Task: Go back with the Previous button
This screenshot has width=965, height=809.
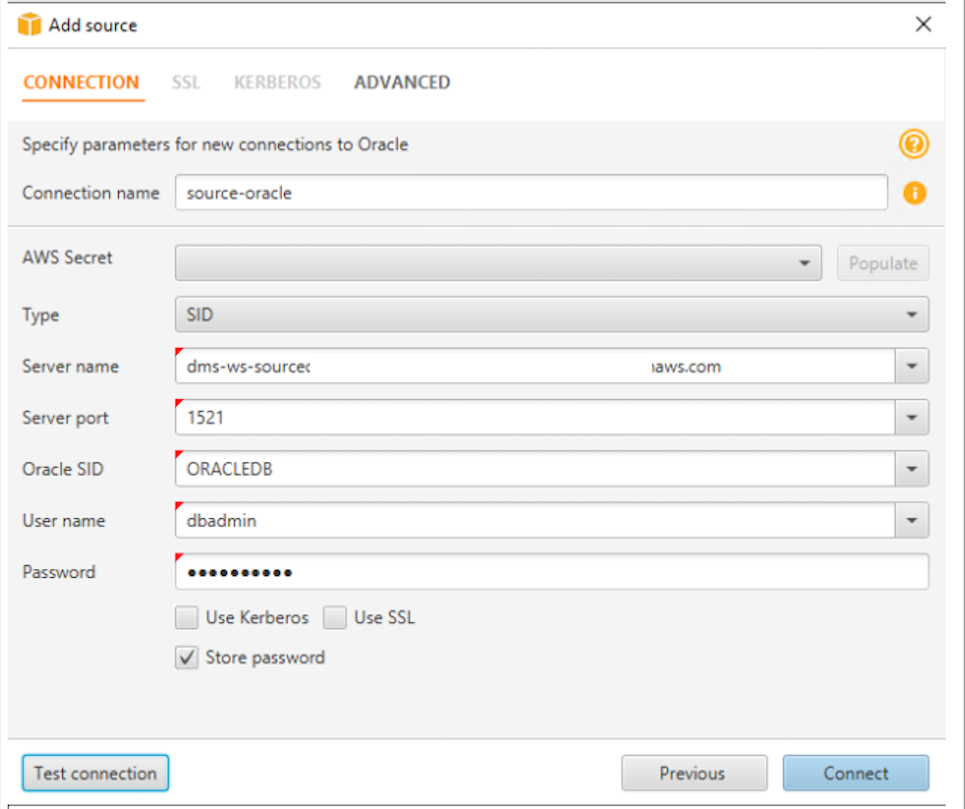Action: coord(693,773)
